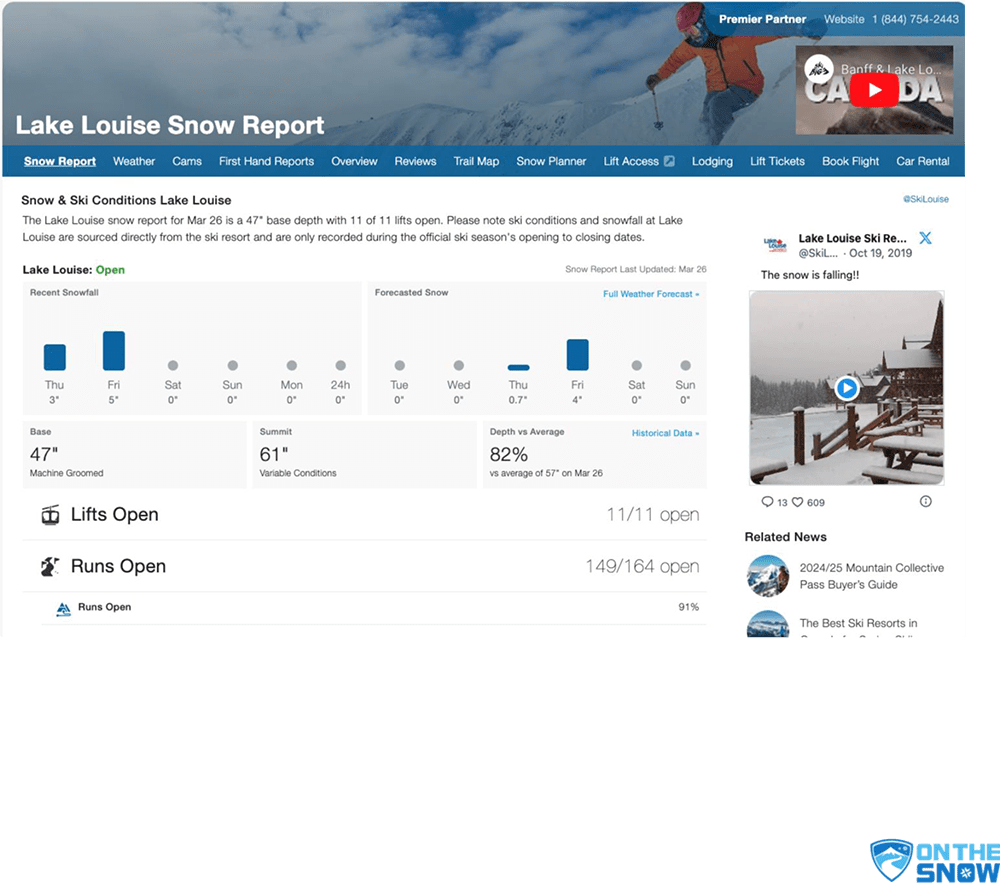Image resolution: width=1000 pixels, height=883 pixels.
Task: Open the Lift Access link
Action: [x=631, y=161]
